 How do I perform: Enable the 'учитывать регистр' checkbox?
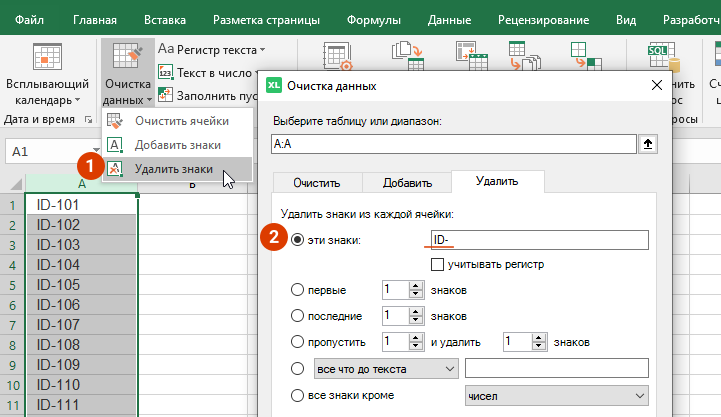(x=437, y=264)
